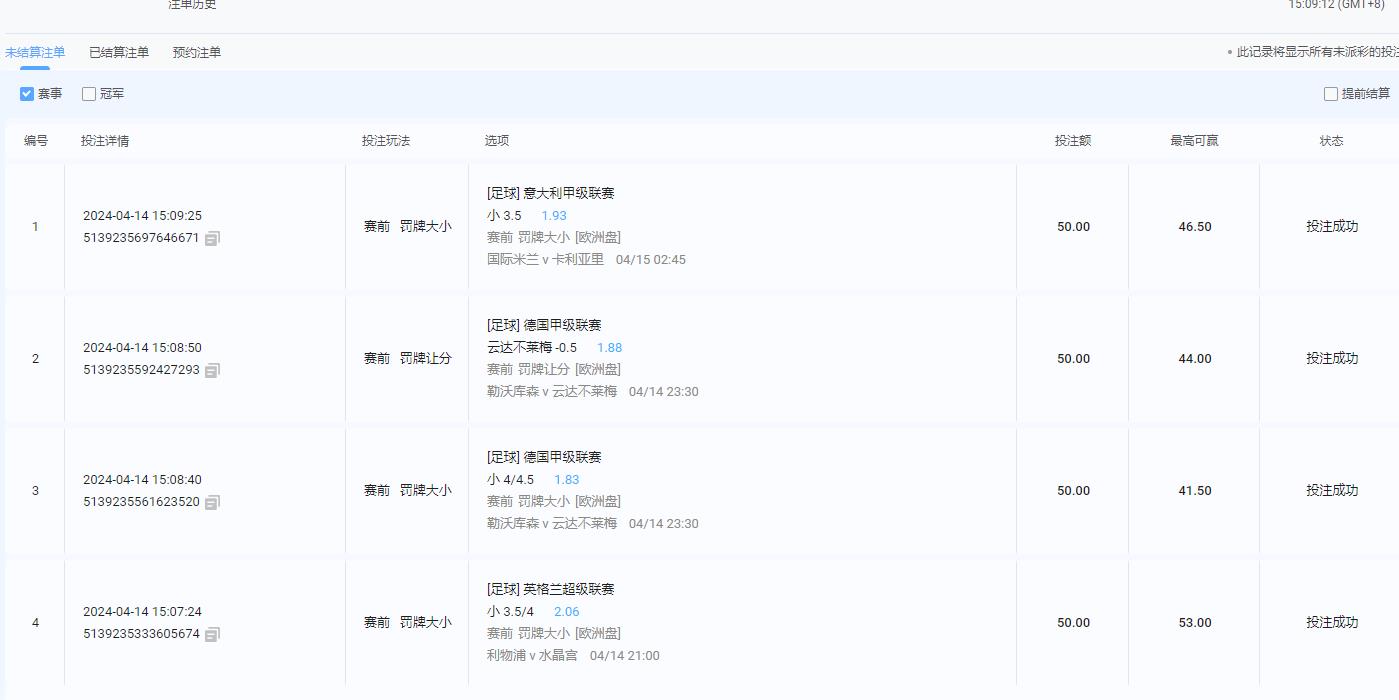Image resolution: width=1399 pixels, height=700 pixels.
Task: Tick the 提前结算 checkbox
Action: [1331, 94]
